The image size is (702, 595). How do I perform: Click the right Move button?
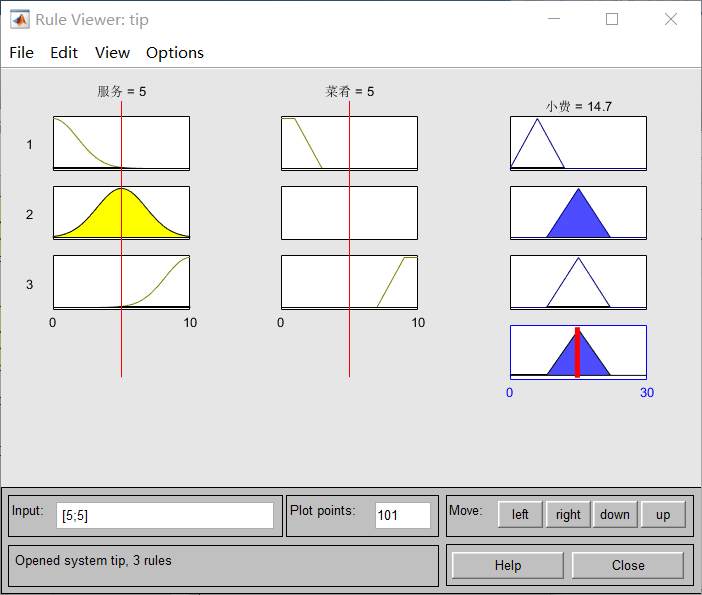click(x=568, y=514)
